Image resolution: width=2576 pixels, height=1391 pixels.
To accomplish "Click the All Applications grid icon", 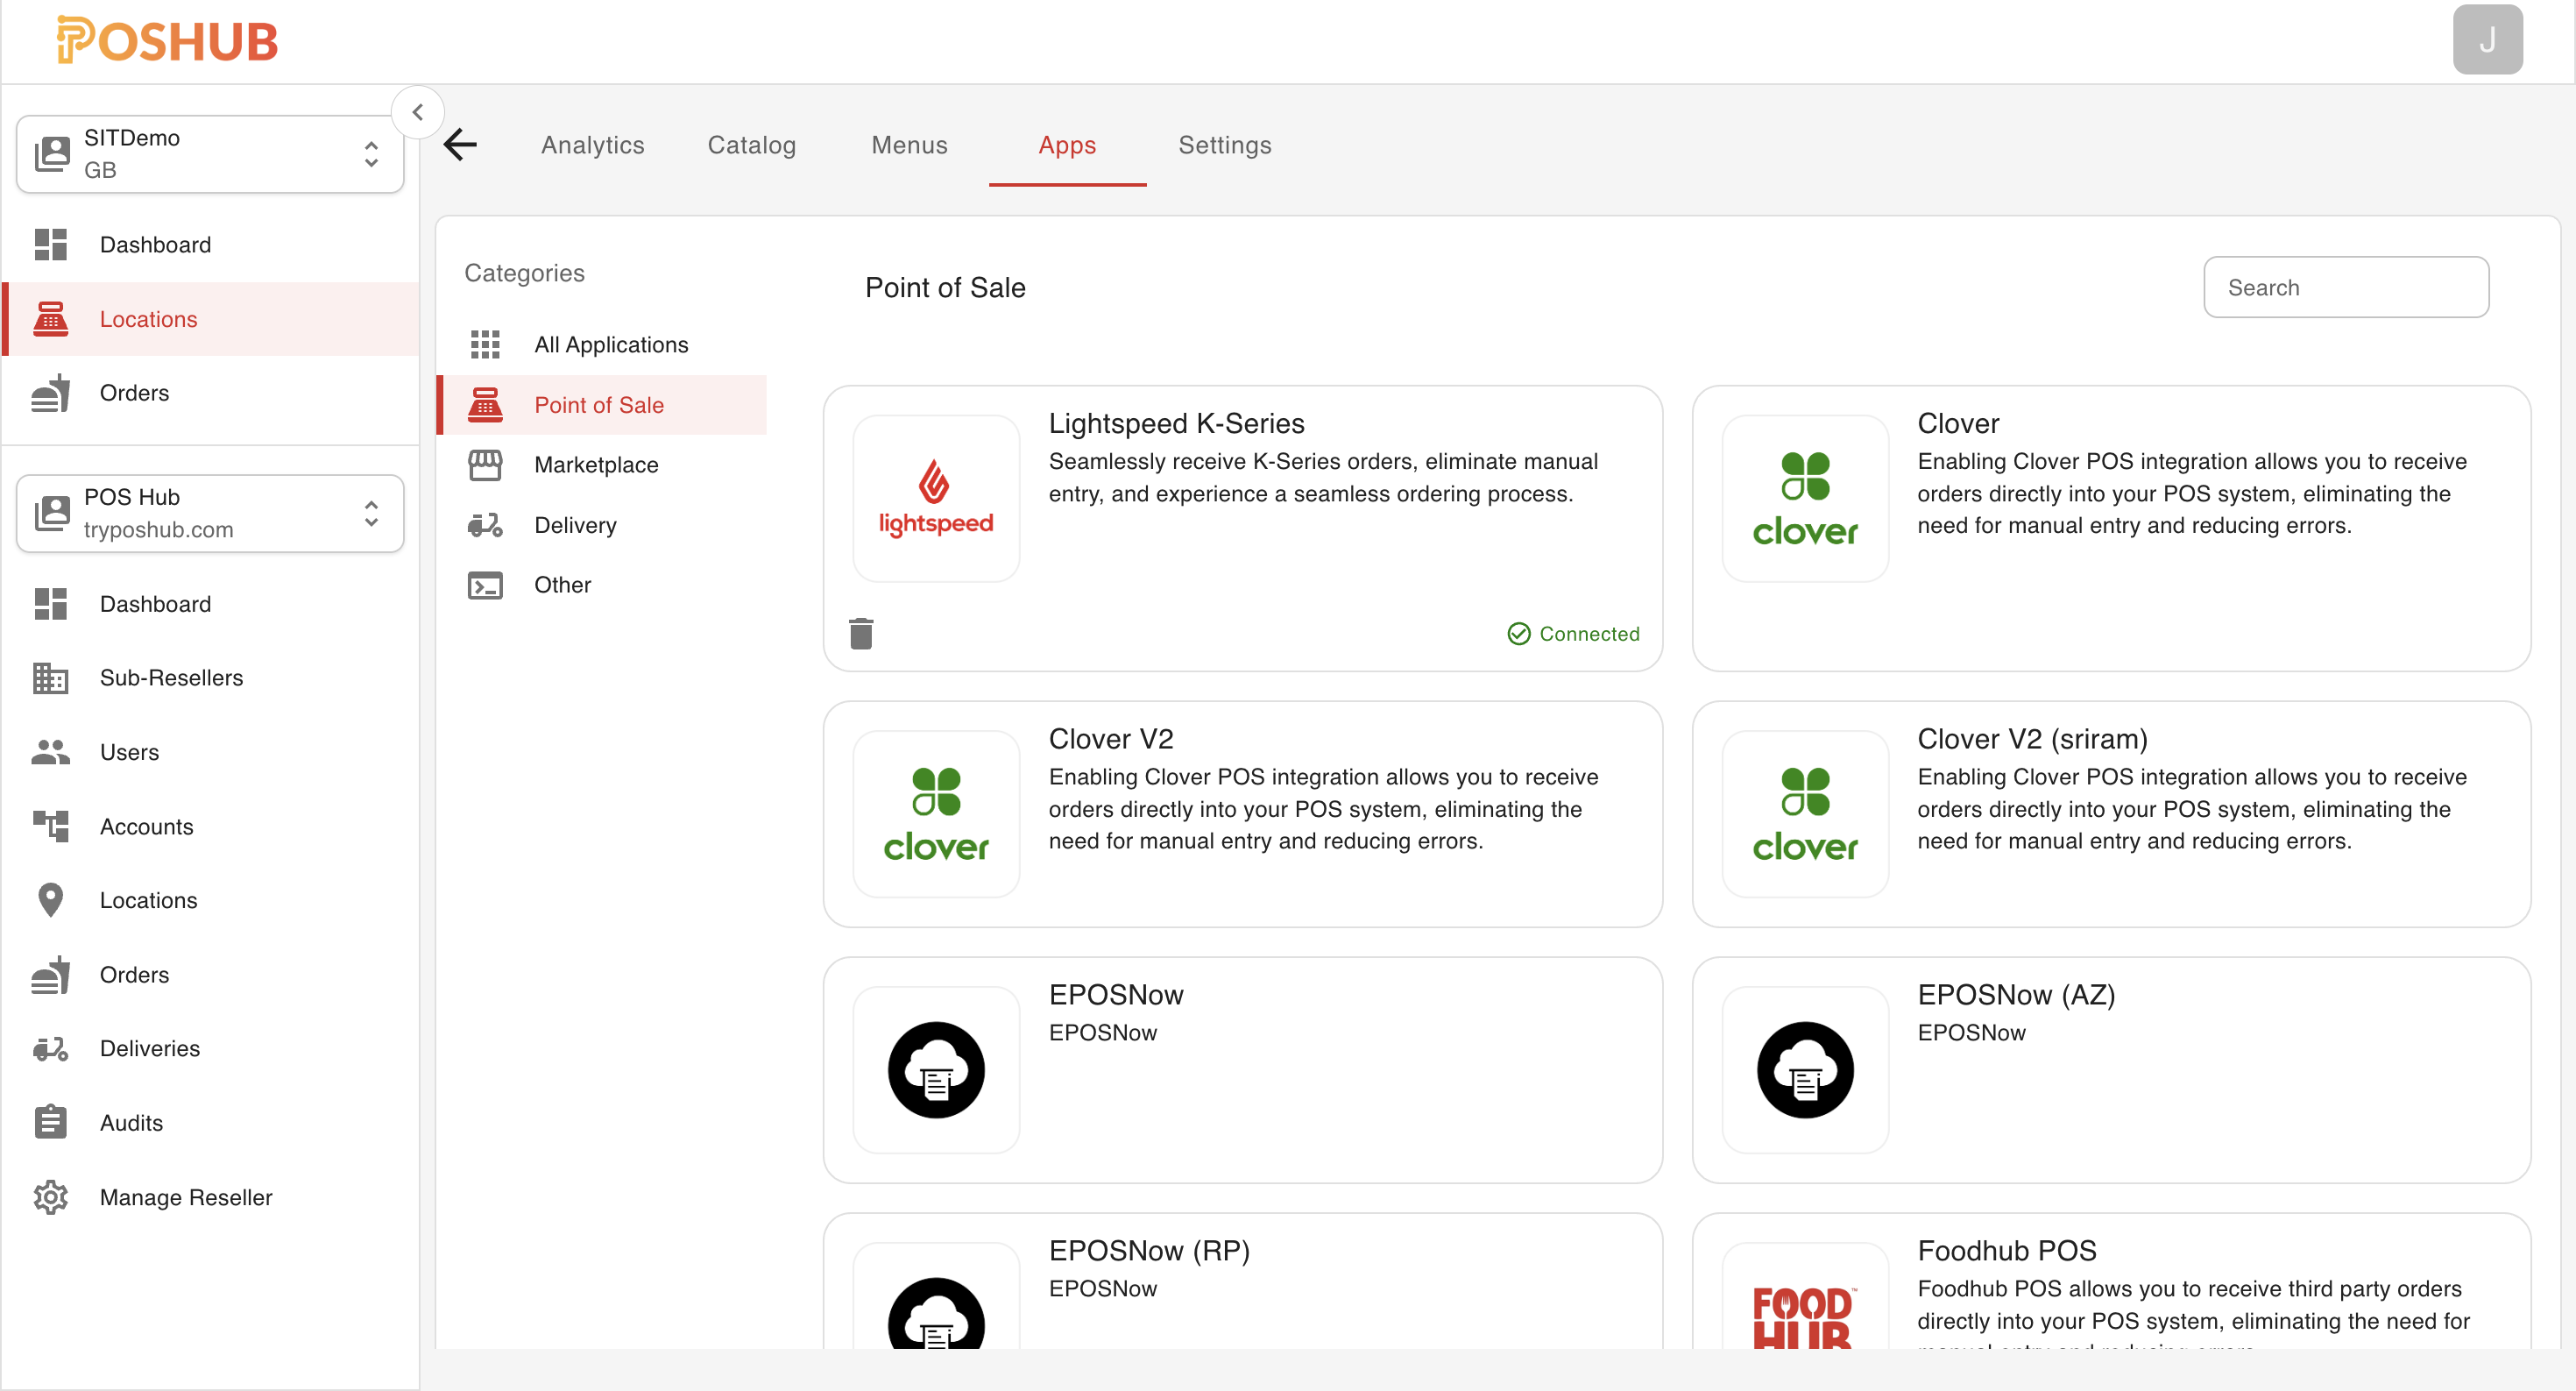I will [x=486, y=344].
